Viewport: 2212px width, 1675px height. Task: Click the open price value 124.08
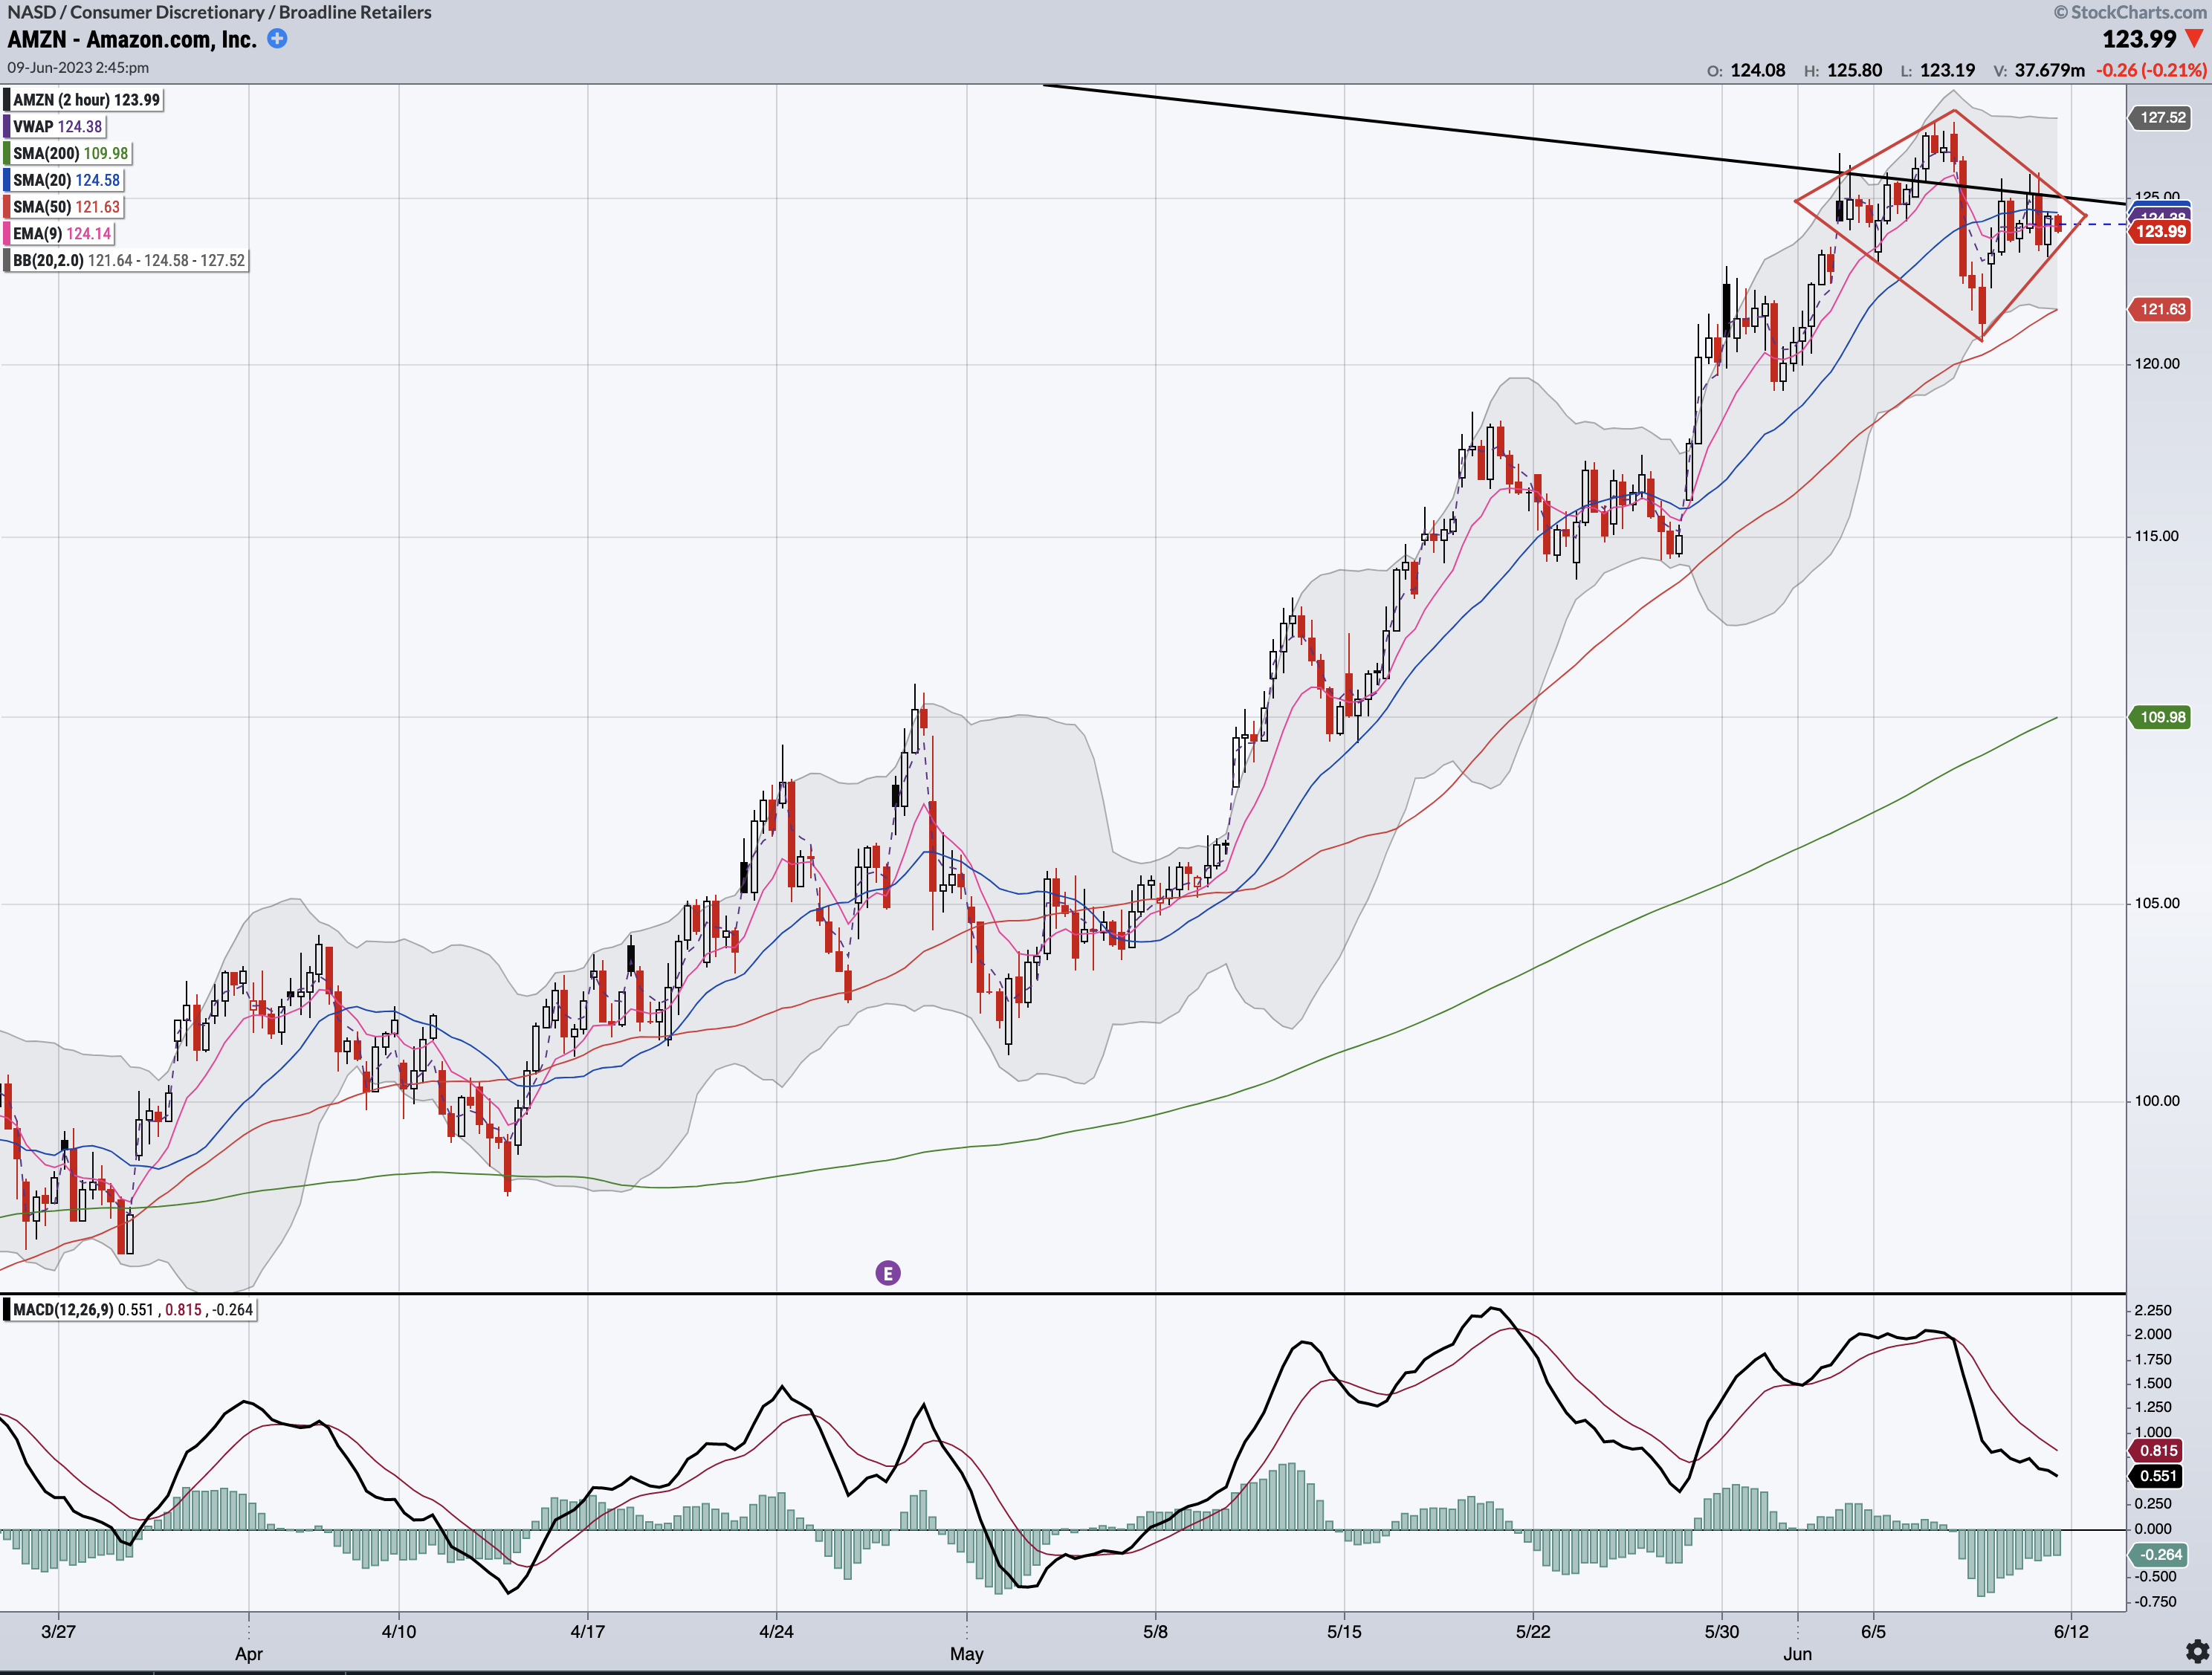point(1757,70)
